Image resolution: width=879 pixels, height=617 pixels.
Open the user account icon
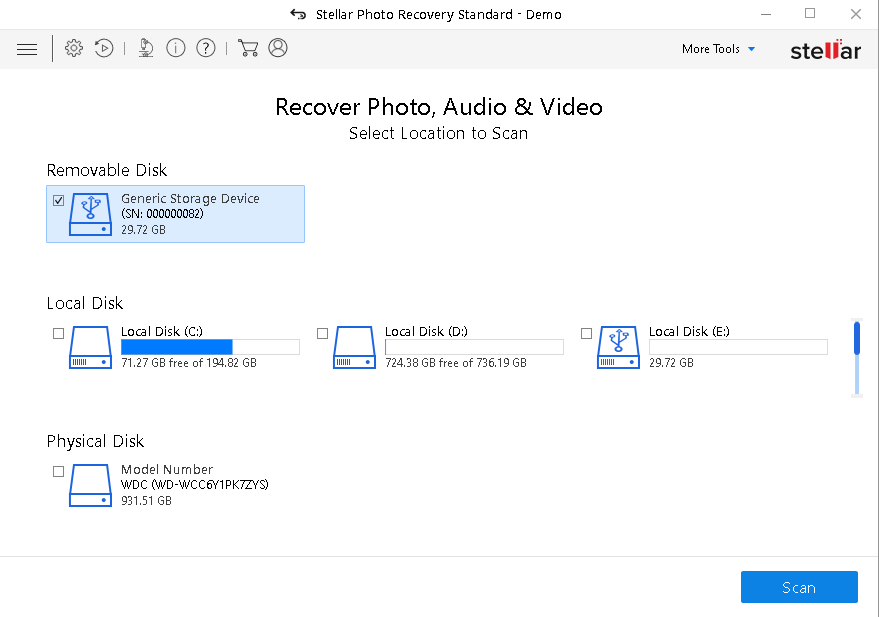click(x=277, y=48)
